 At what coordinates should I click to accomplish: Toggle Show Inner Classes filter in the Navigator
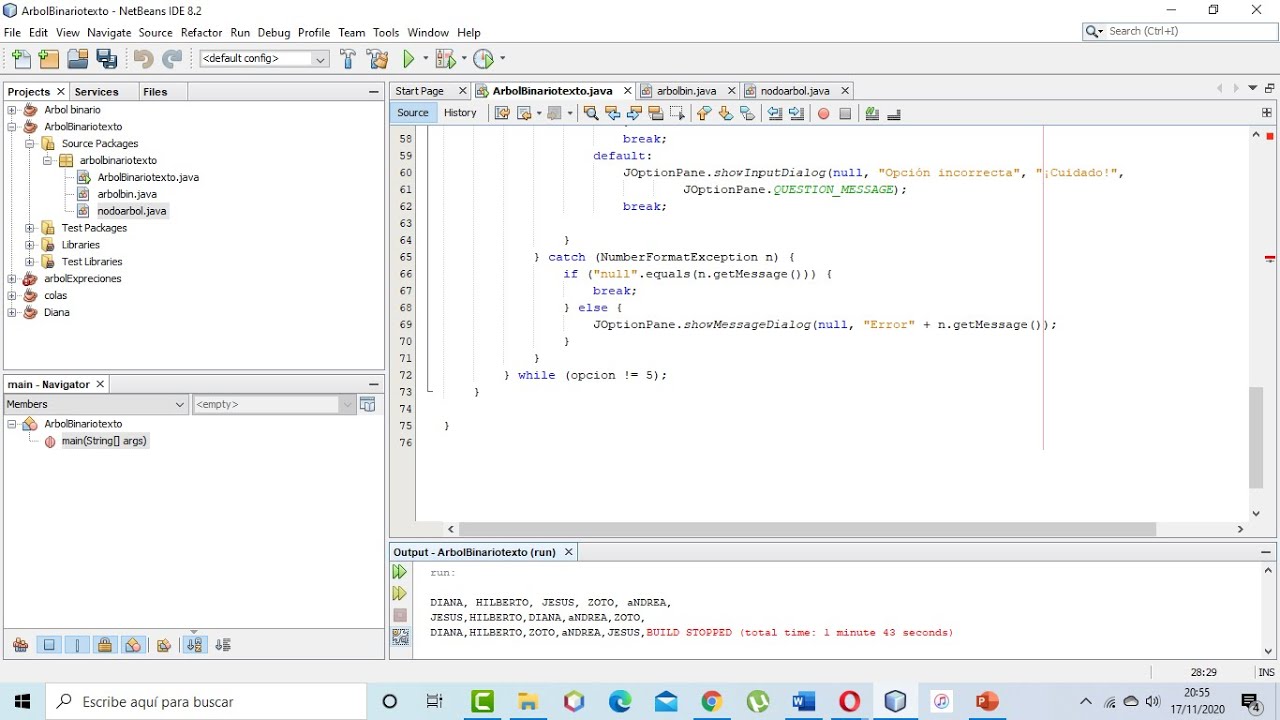[132, 645]
